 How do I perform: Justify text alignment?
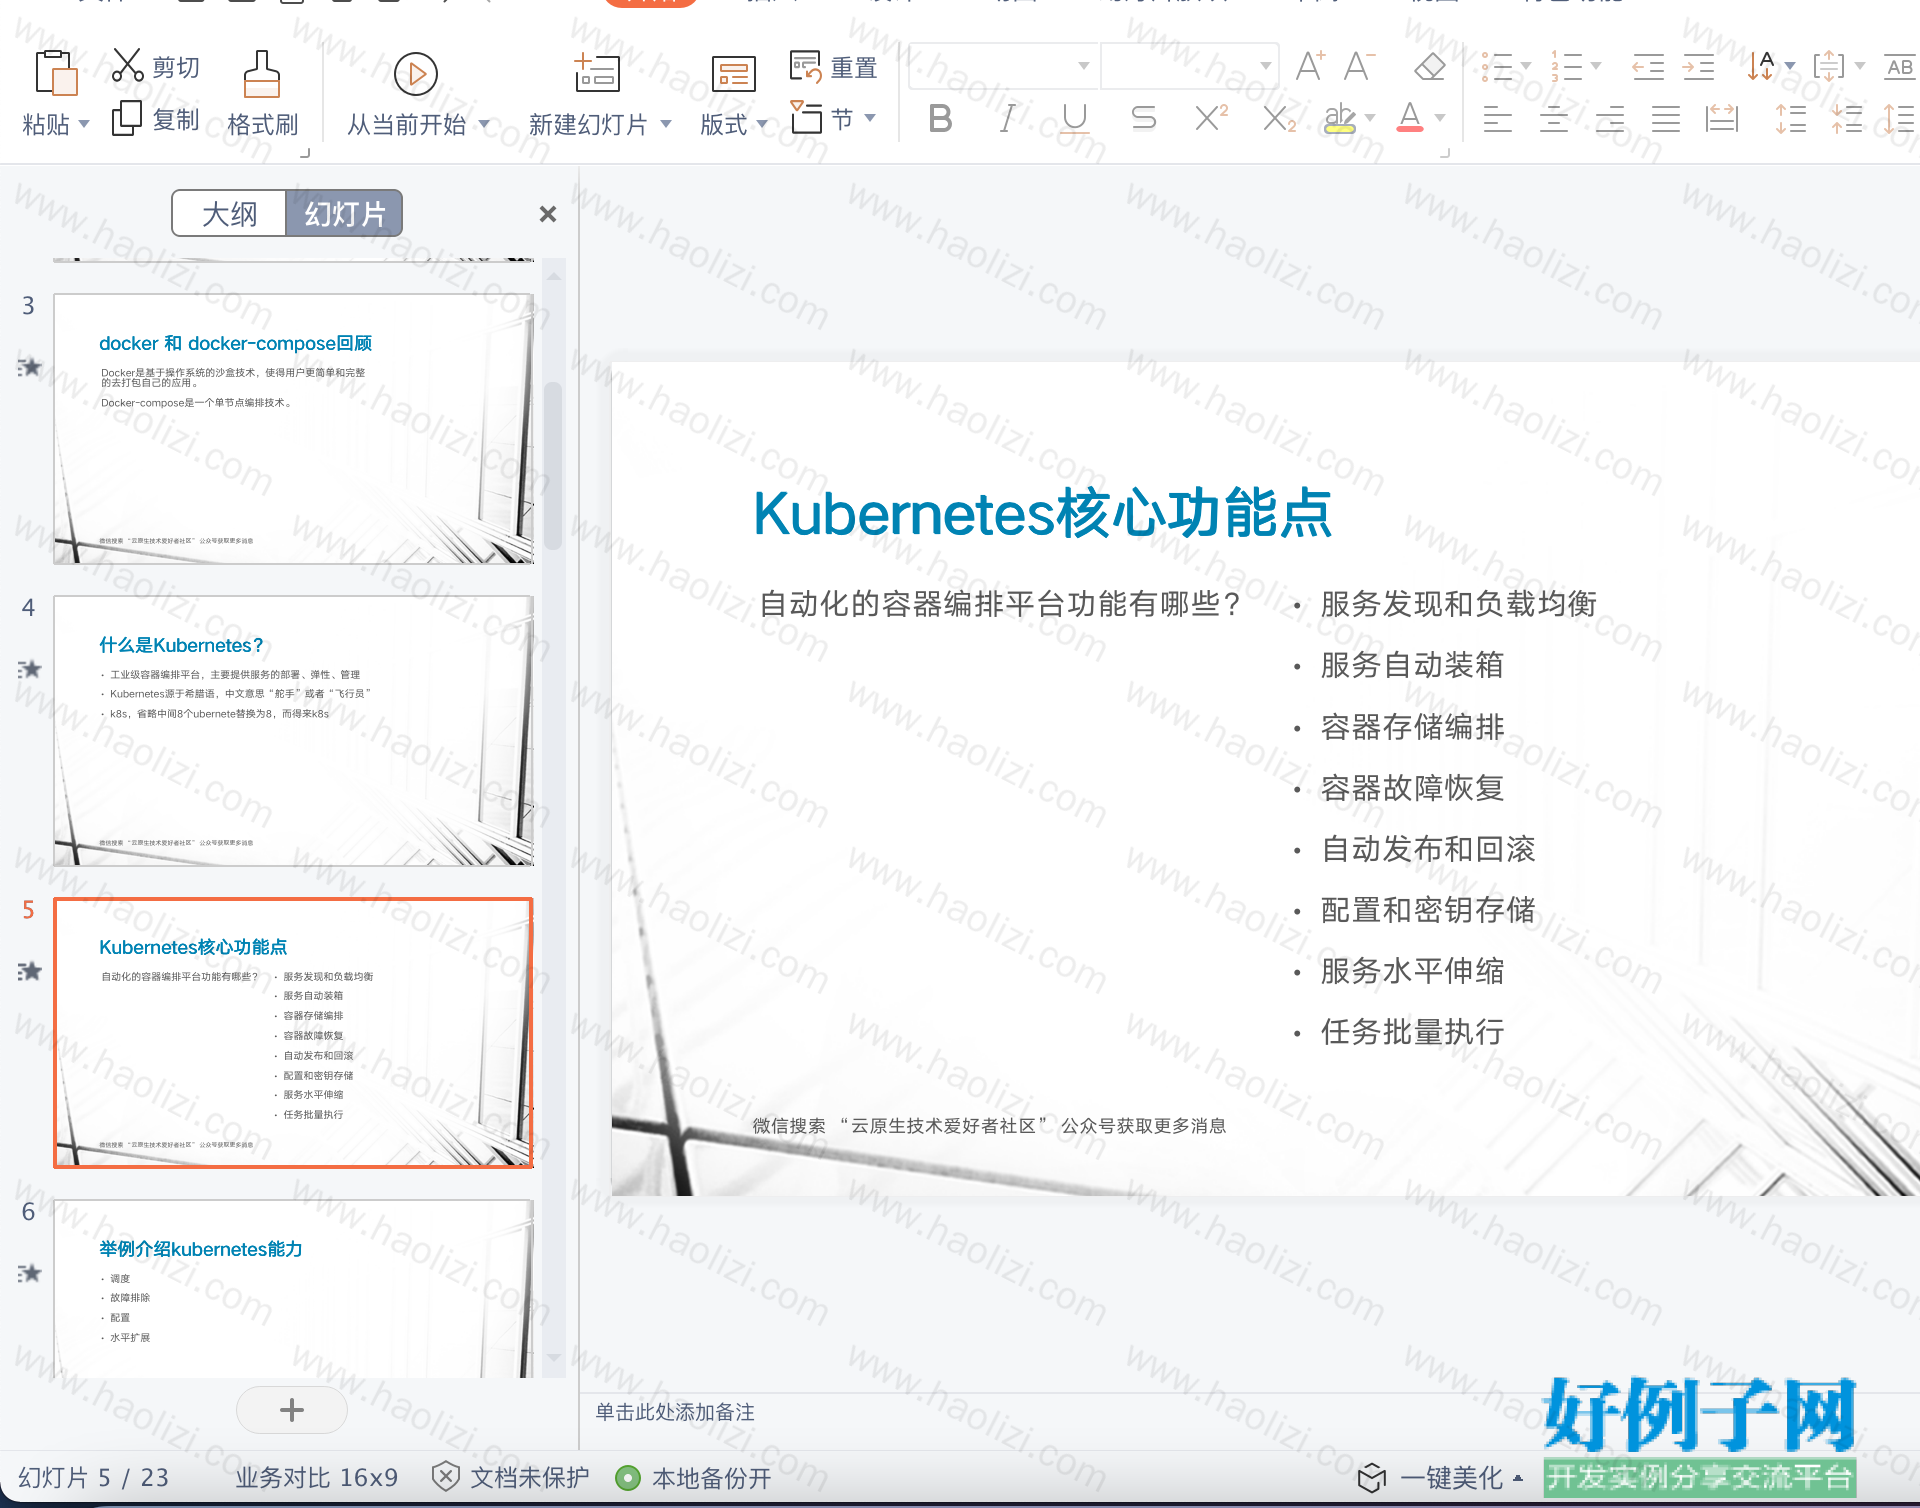tap(1666, 120)
